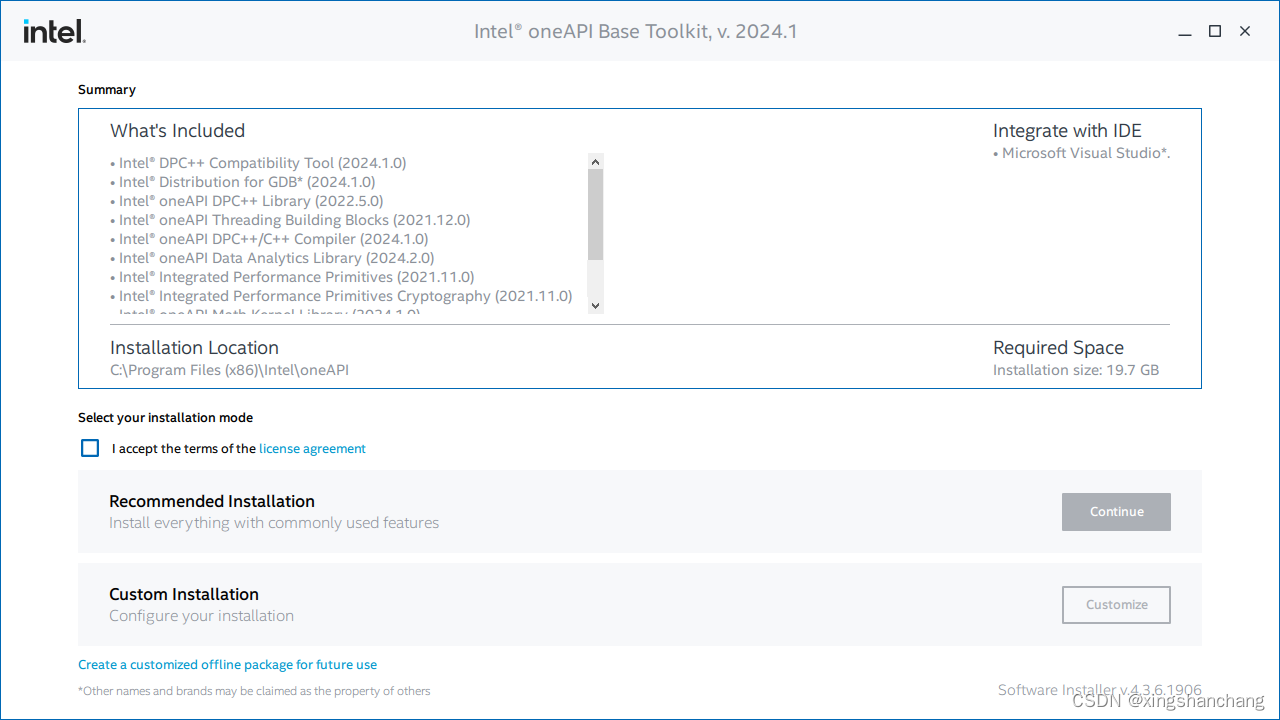Maximize the installer window

pos(1215,32)
